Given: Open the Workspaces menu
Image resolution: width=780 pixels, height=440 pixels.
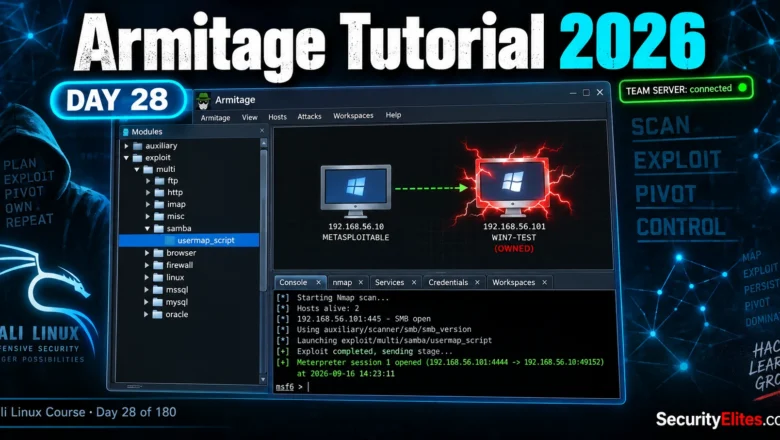Looking at the screenshot, I should click(x=353, y=115).
